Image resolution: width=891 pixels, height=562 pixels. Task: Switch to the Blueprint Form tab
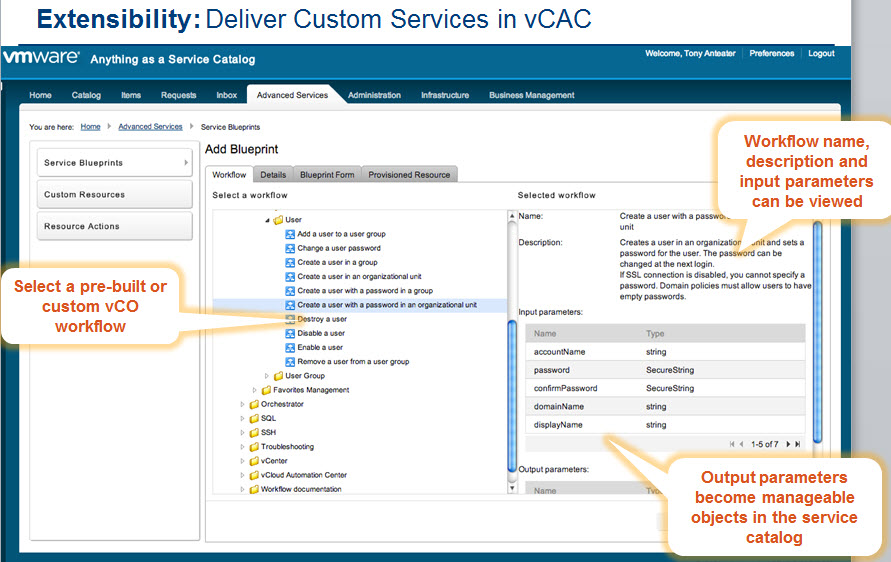[x=327, y=175]
